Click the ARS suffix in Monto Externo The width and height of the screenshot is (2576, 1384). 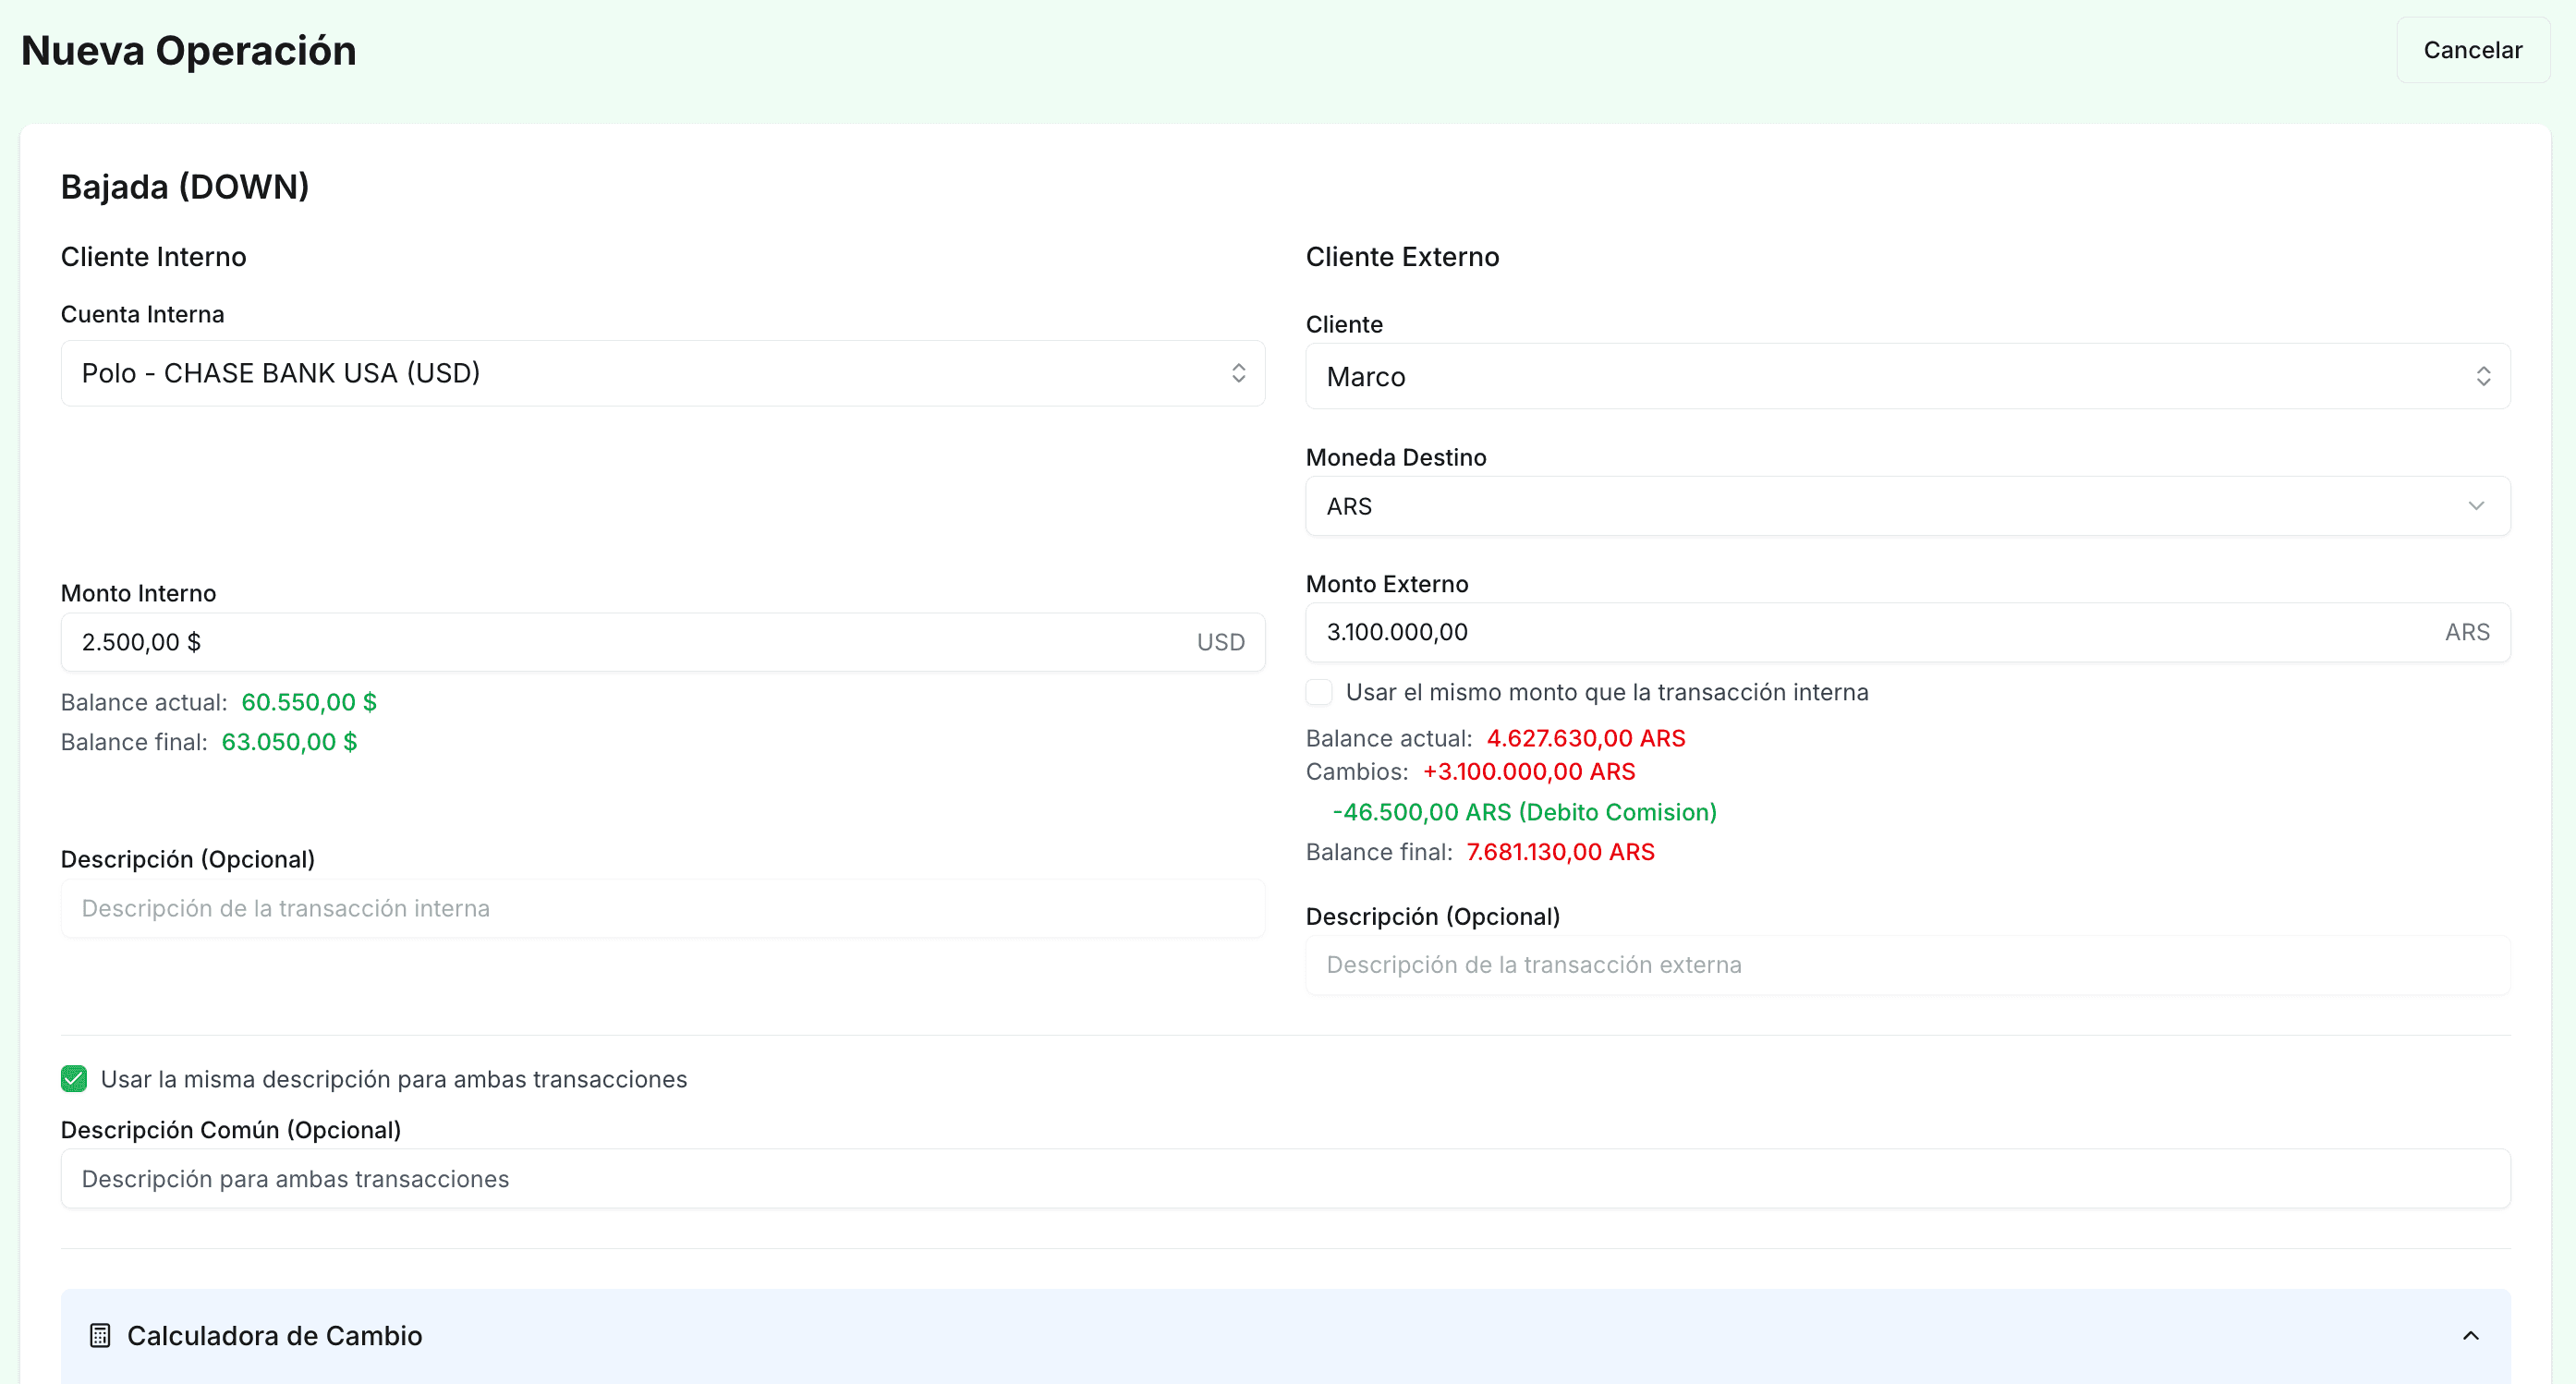pos(2466,632)
